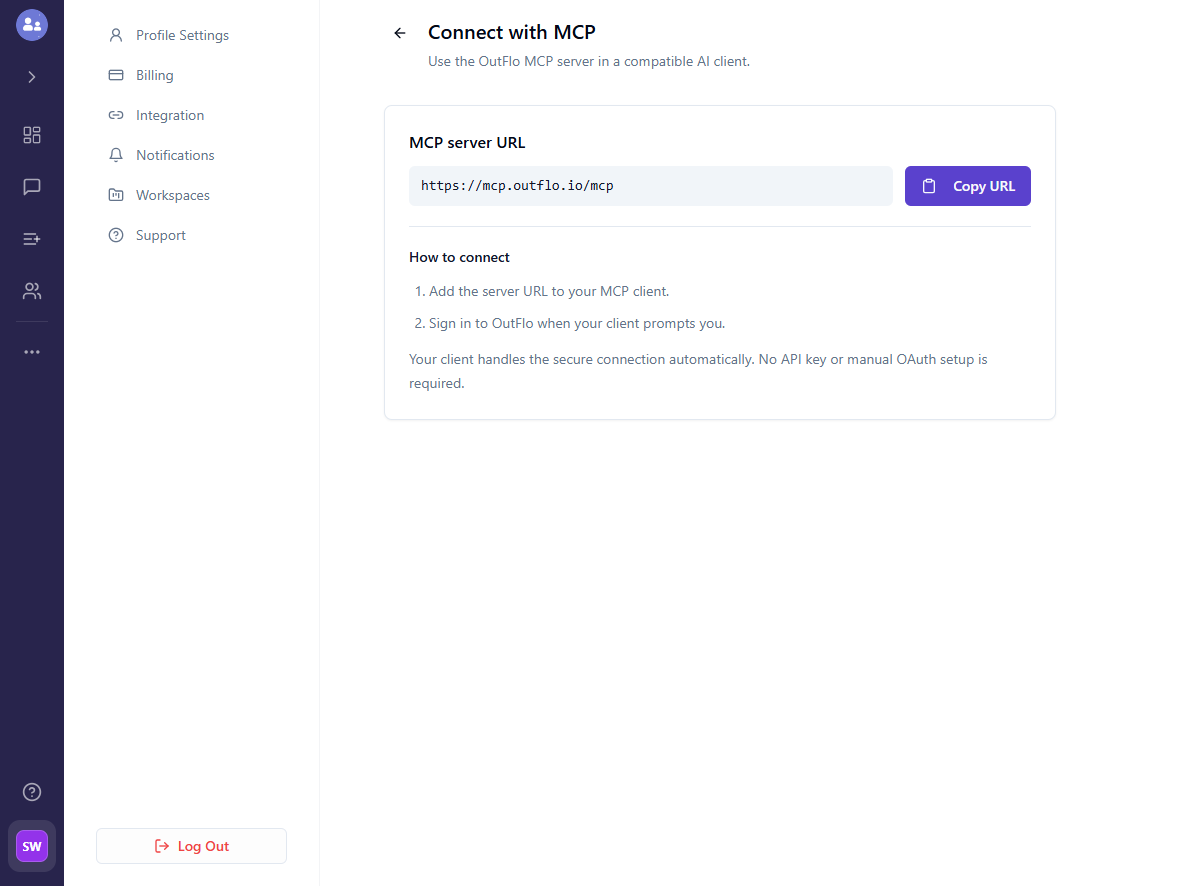This screenshot has height=886, width=1196.
Task: Open the three-dots more menu
Action: pos(32,352)
